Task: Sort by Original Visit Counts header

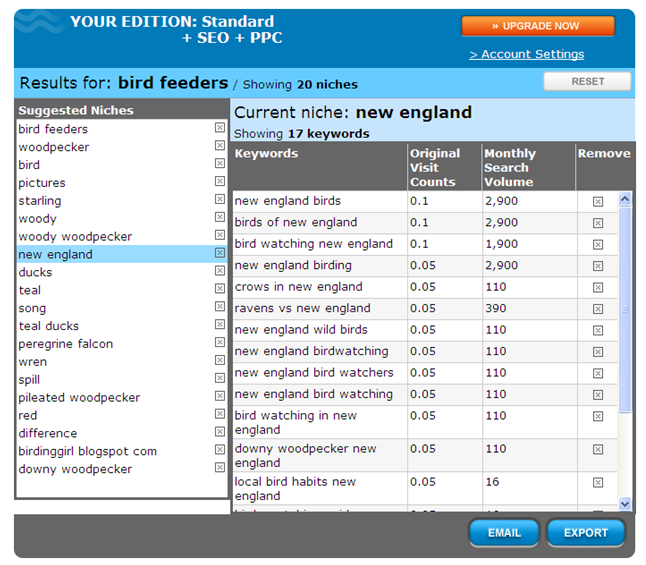Action: [x=435, y=167]
